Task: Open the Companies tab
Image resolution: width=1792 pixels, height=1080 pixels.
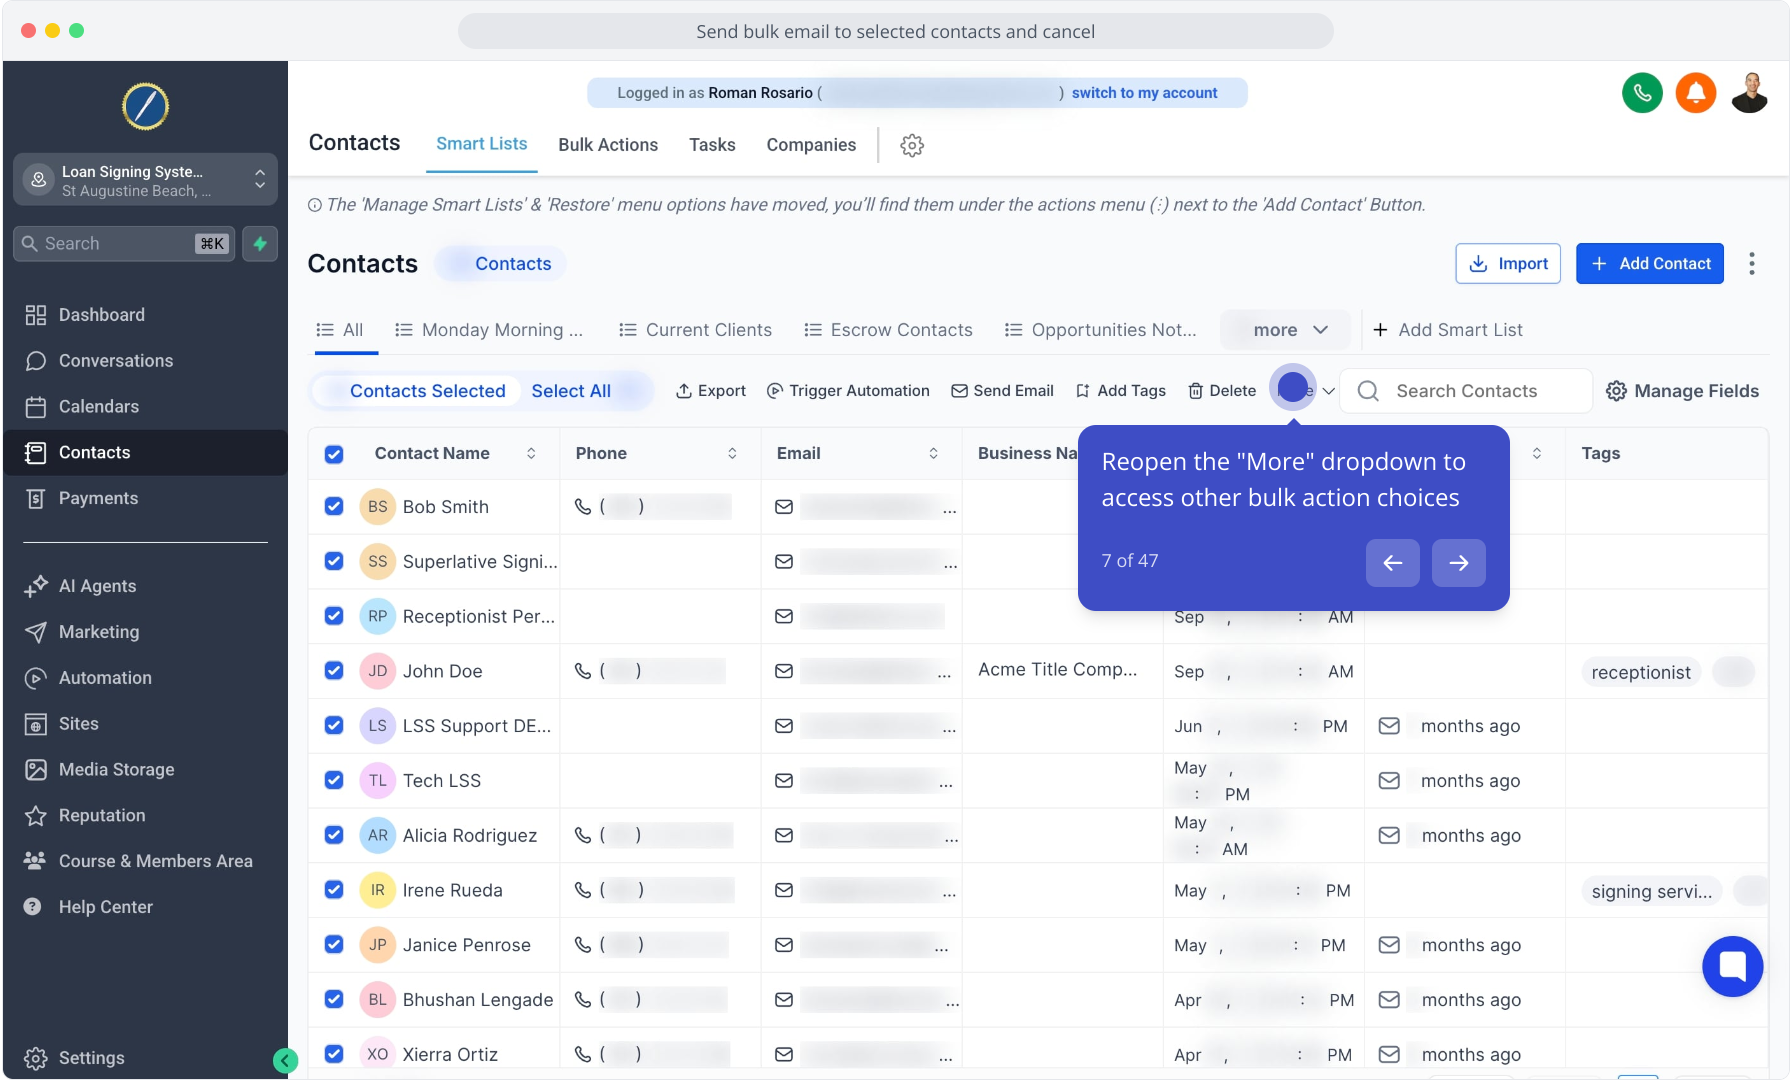Action: click(811, 145)
